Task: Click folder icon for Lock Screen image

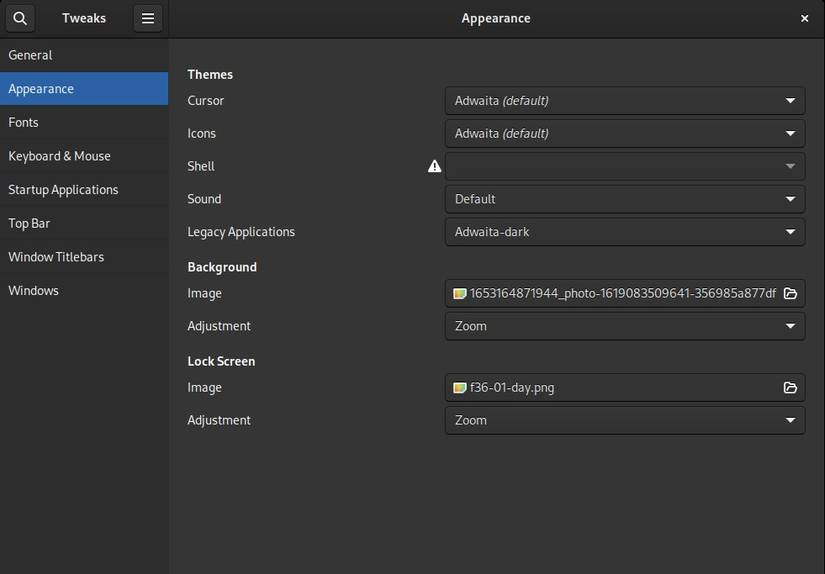Action: coord(790,387)
